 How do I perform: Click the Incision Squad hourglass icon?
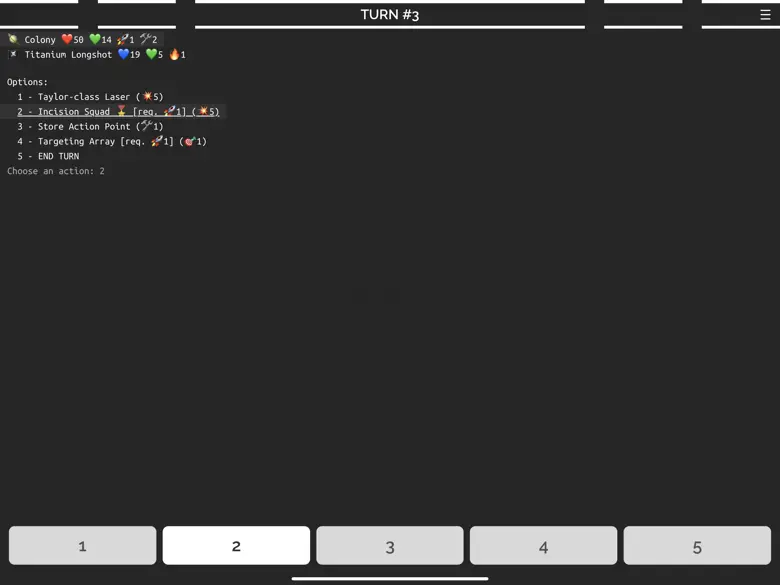(x=121, y=111)
